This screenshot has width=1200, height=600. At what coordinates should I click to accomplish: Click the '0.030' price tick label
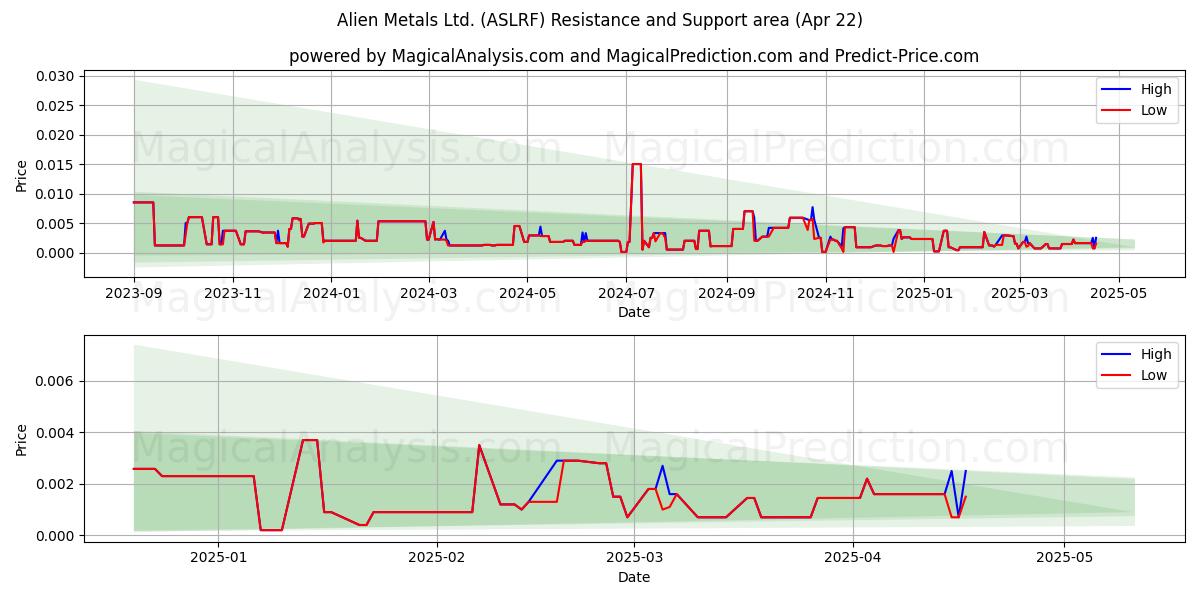54,76
